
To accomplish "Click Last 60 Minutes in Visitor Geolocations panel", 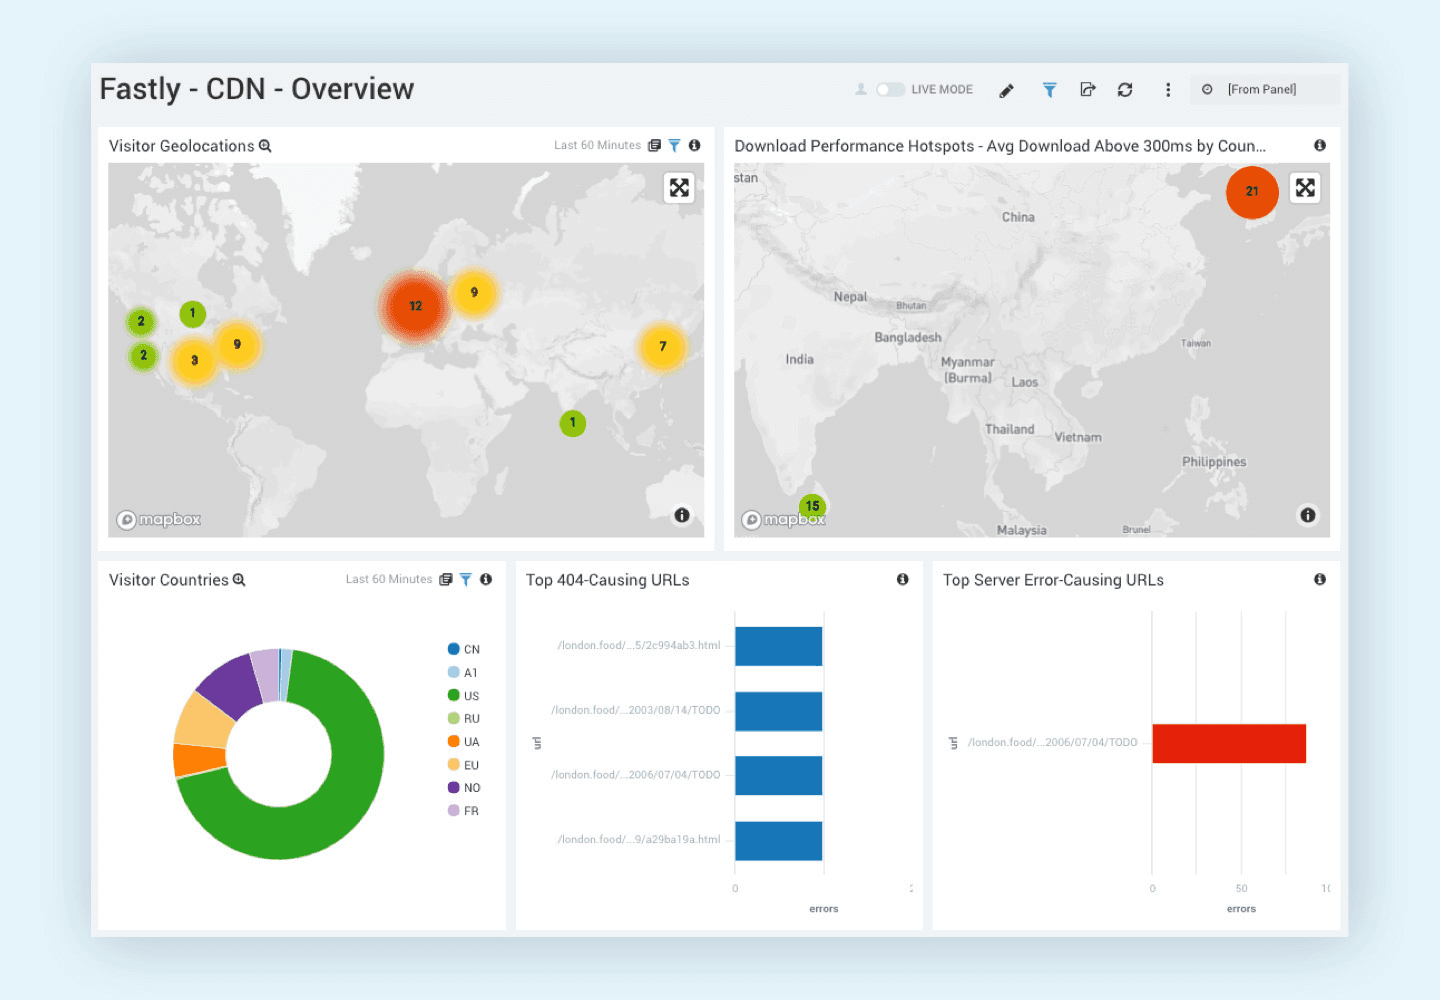I will 597,146.
